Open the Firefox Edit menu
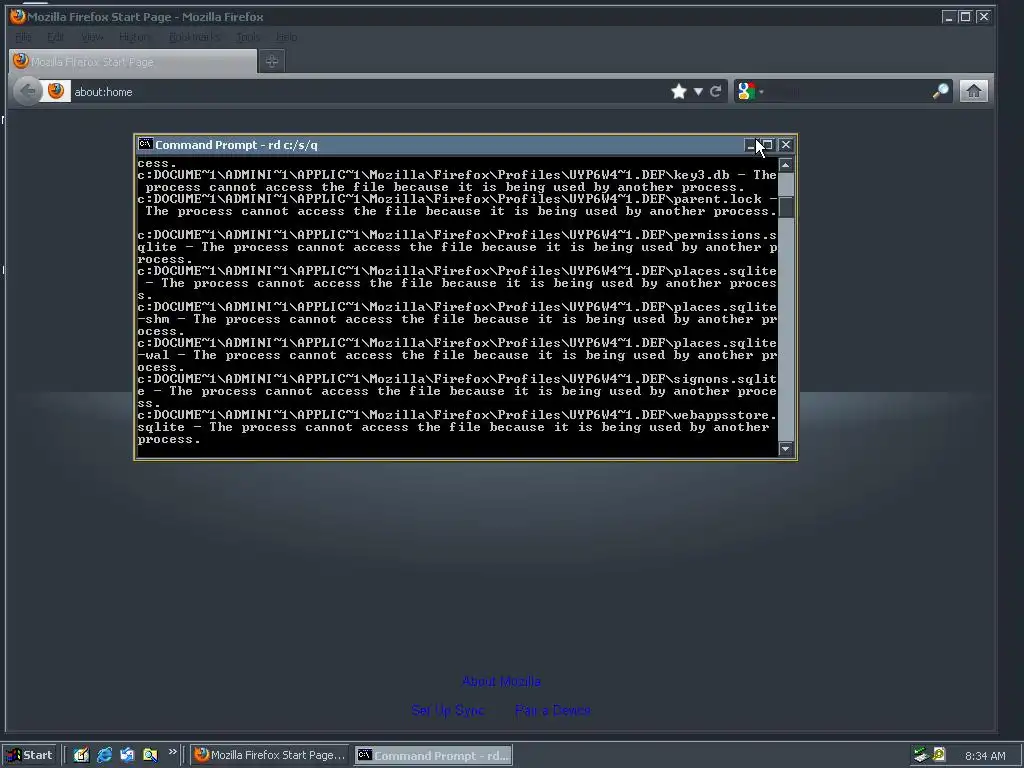 [x=56, y=37]
